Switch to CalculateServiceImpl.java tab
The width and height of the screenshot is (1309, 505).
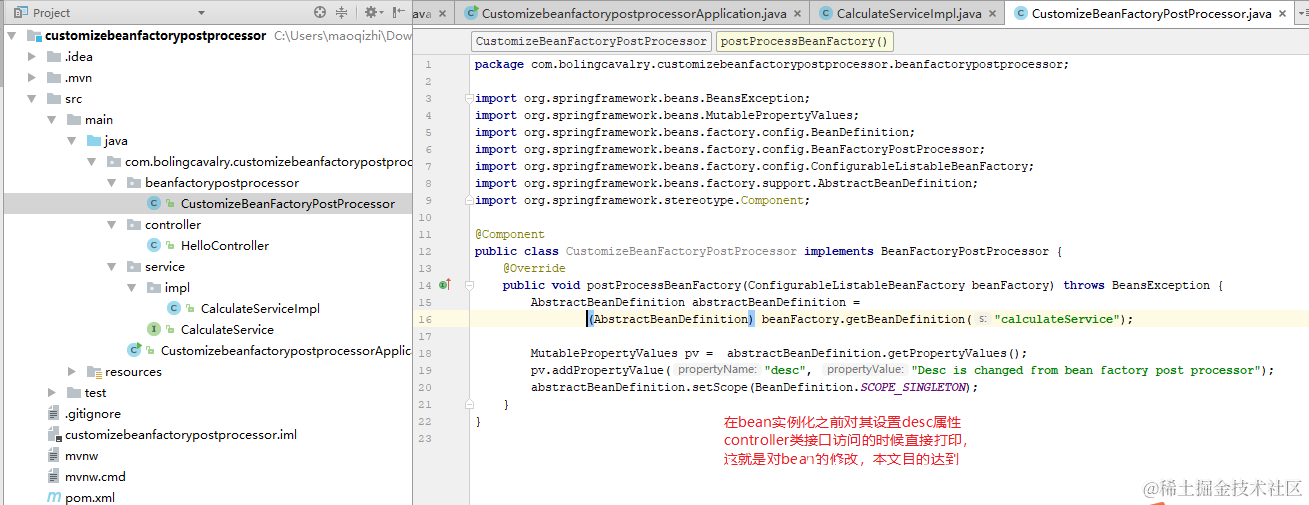(908, 13)
